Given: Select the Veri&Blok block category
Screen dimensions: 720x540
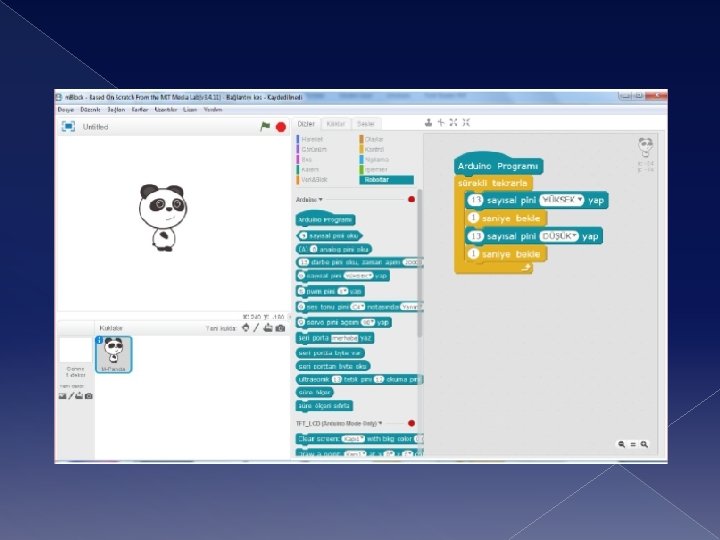Looking at the screenshot, I should click(312, 180).
